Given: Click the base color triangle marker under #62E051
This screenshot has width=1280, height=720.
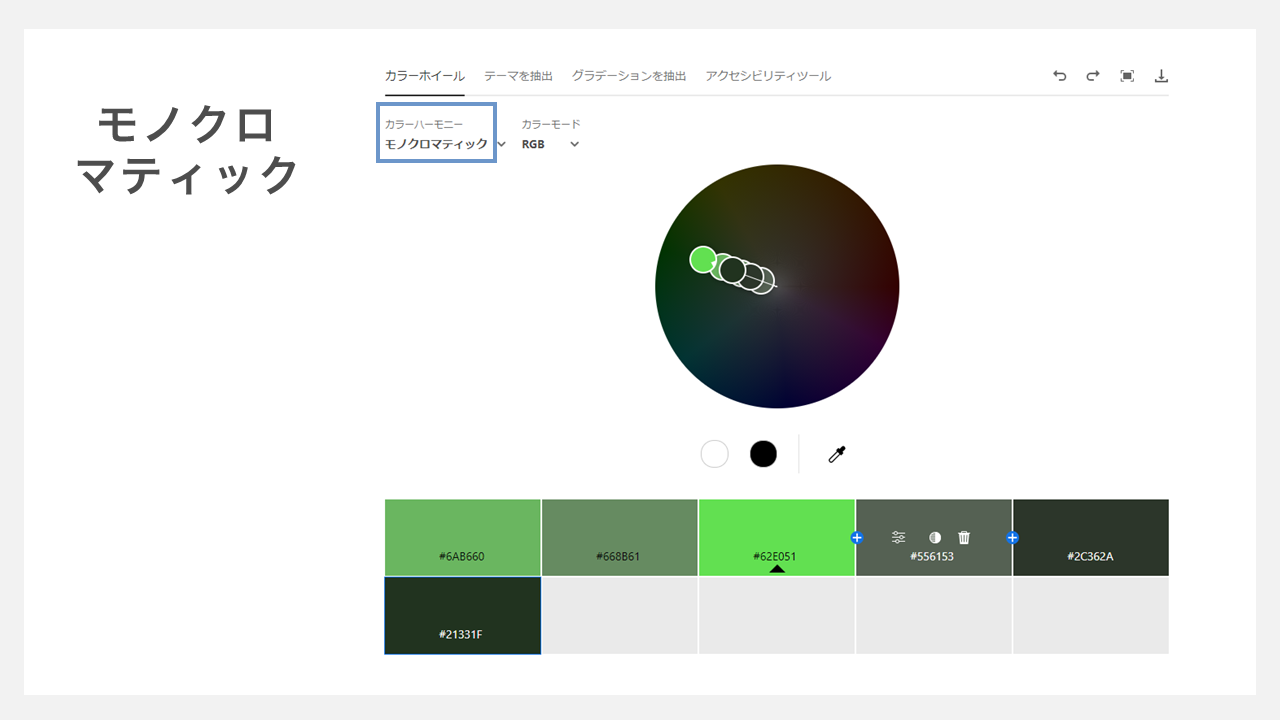Looking at the screenshot, I should point(777,569).
